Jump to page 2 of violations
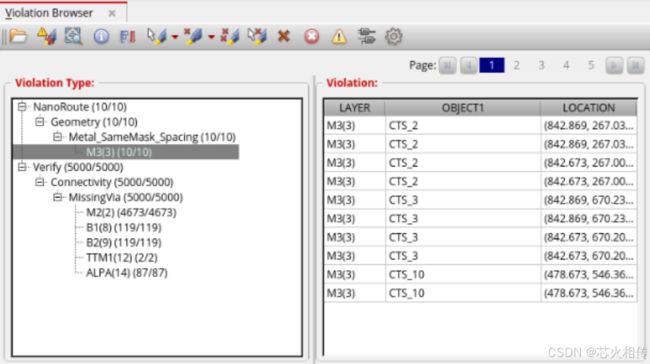 point(517,65)
